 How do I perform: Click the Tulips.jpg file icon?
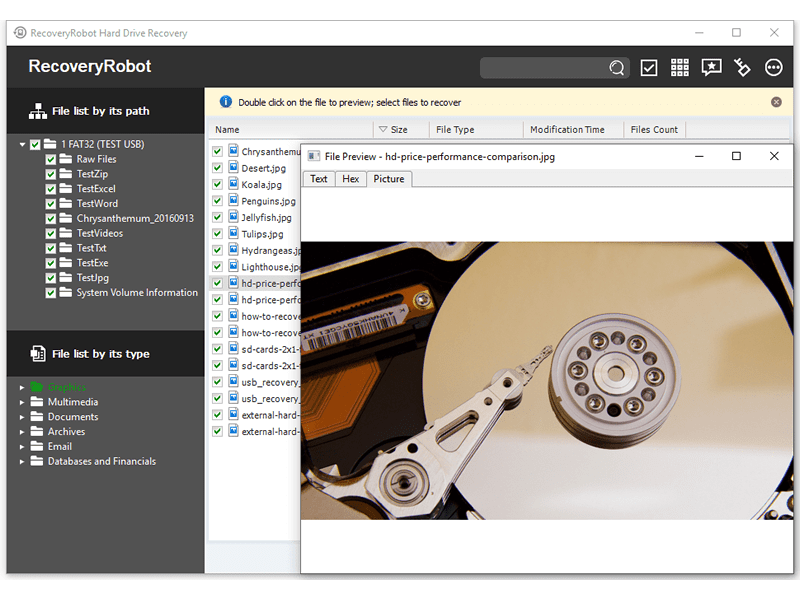point(233,233)
